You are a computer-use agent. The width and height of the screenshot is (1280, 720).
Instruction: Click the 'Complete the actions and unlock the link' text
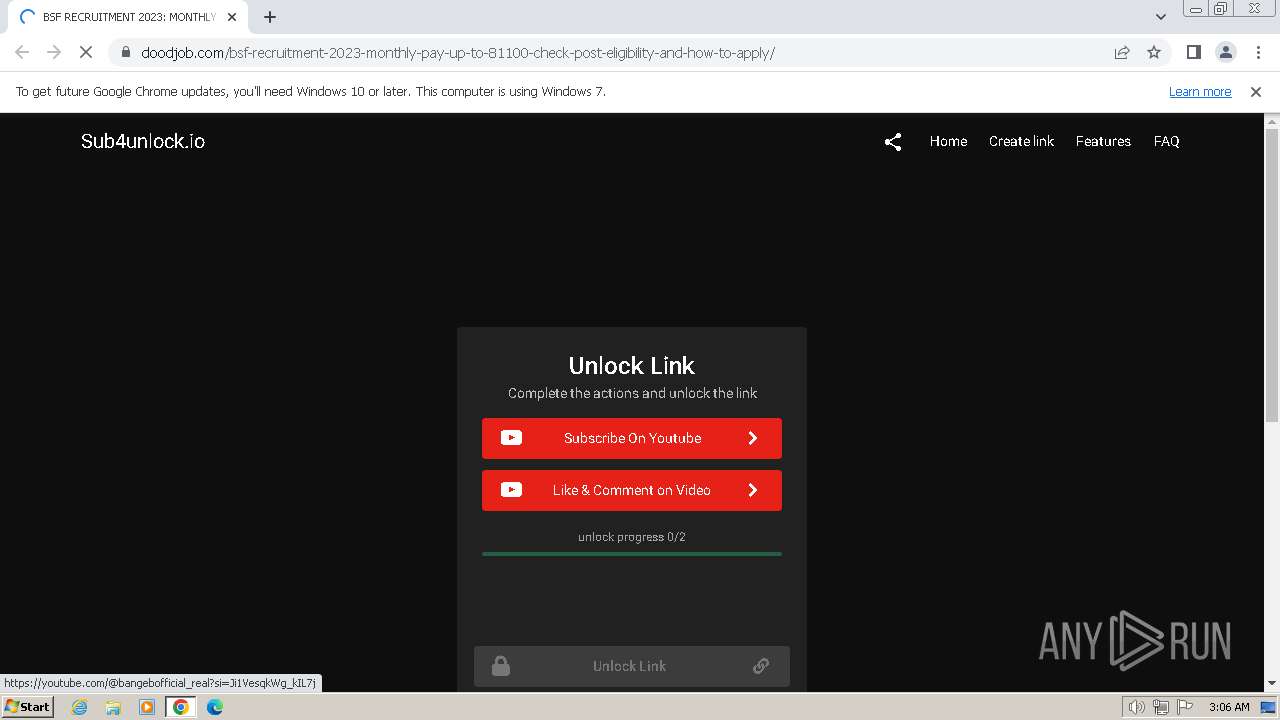(x=632, y=393)
